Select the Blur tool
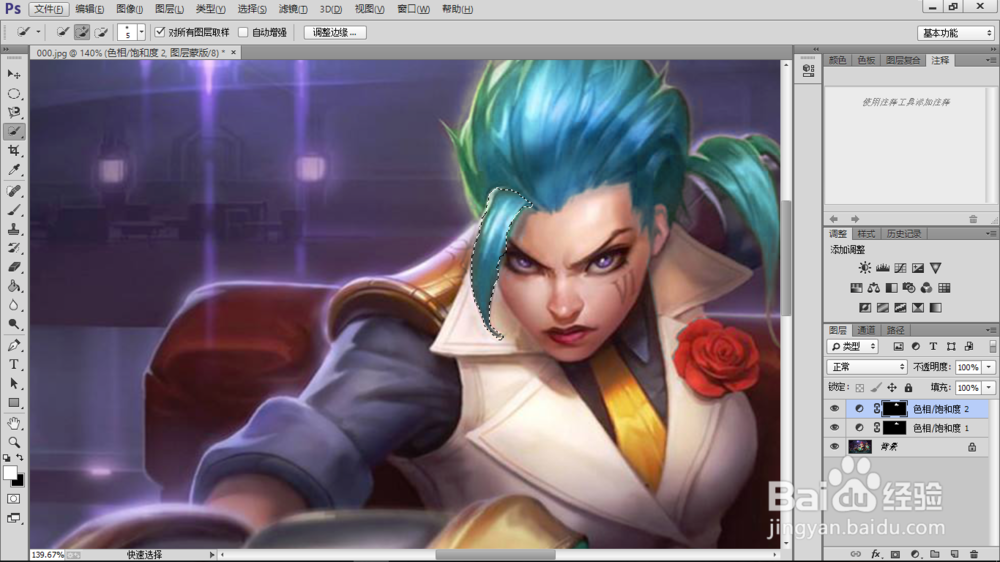The width and height of the screenshot is (1000, 562). coord(13,305)
